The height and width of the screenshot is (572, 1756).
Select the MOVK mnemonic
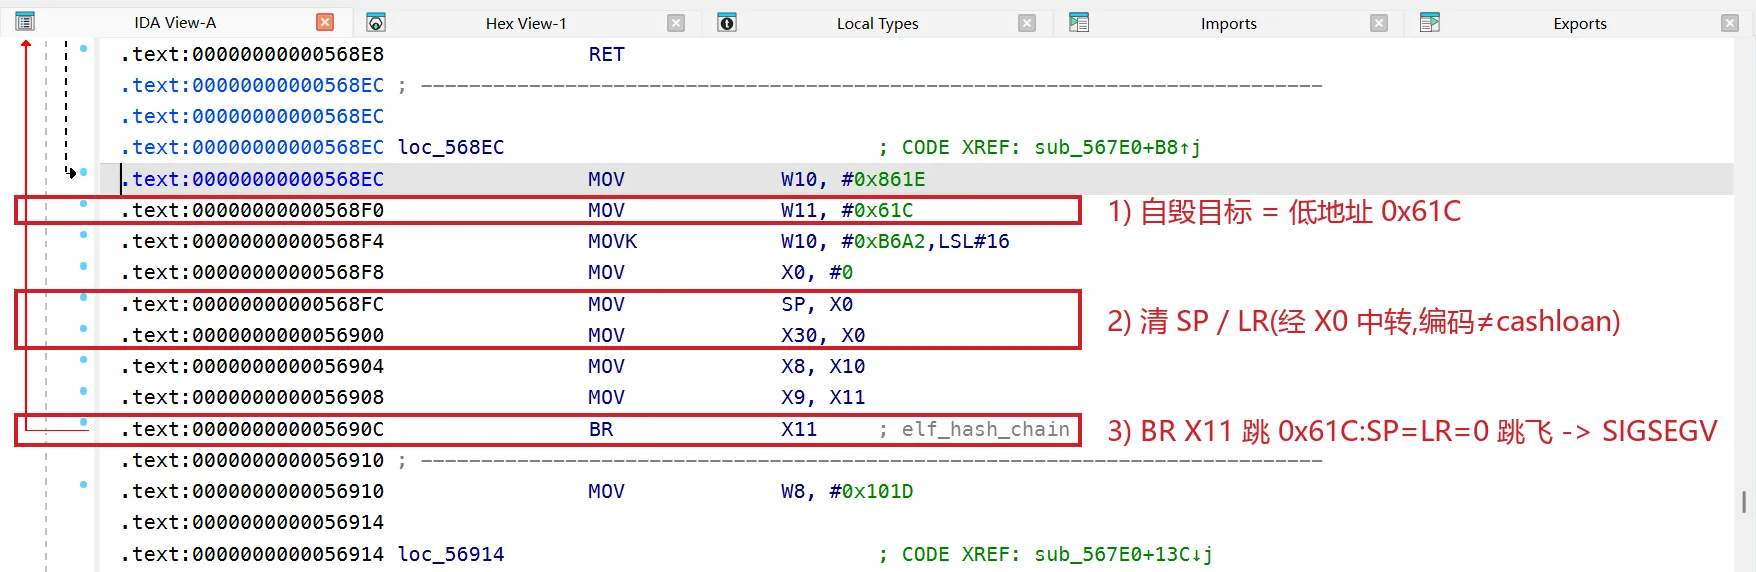[x=612, y=242]
